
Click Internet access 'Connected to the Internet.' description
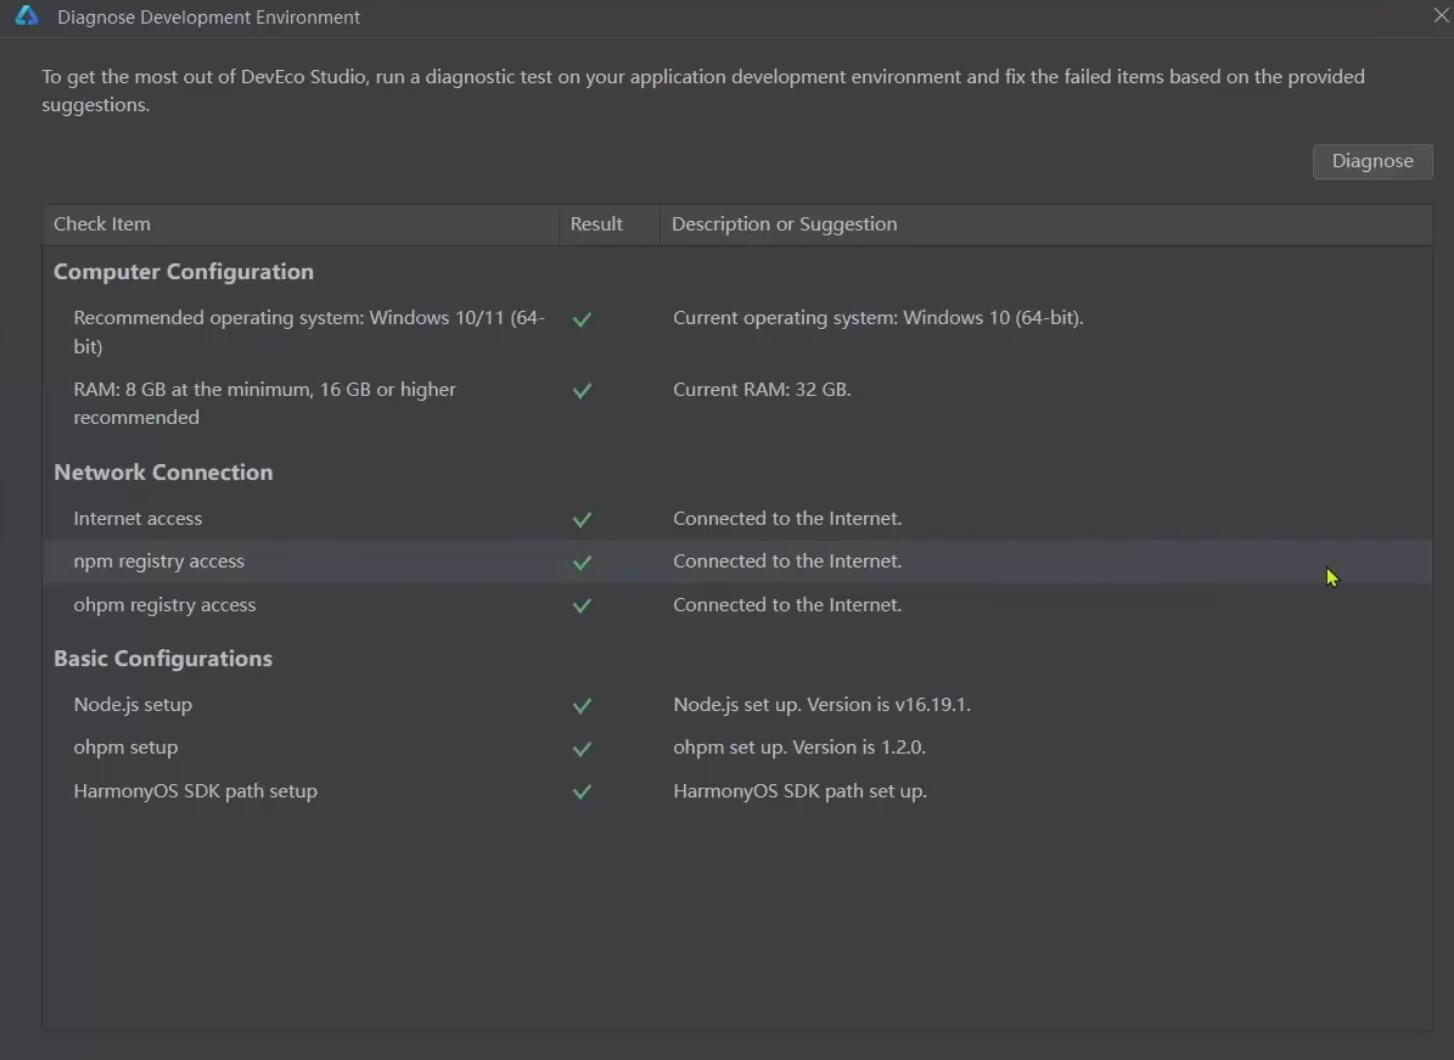pos(787,518)
